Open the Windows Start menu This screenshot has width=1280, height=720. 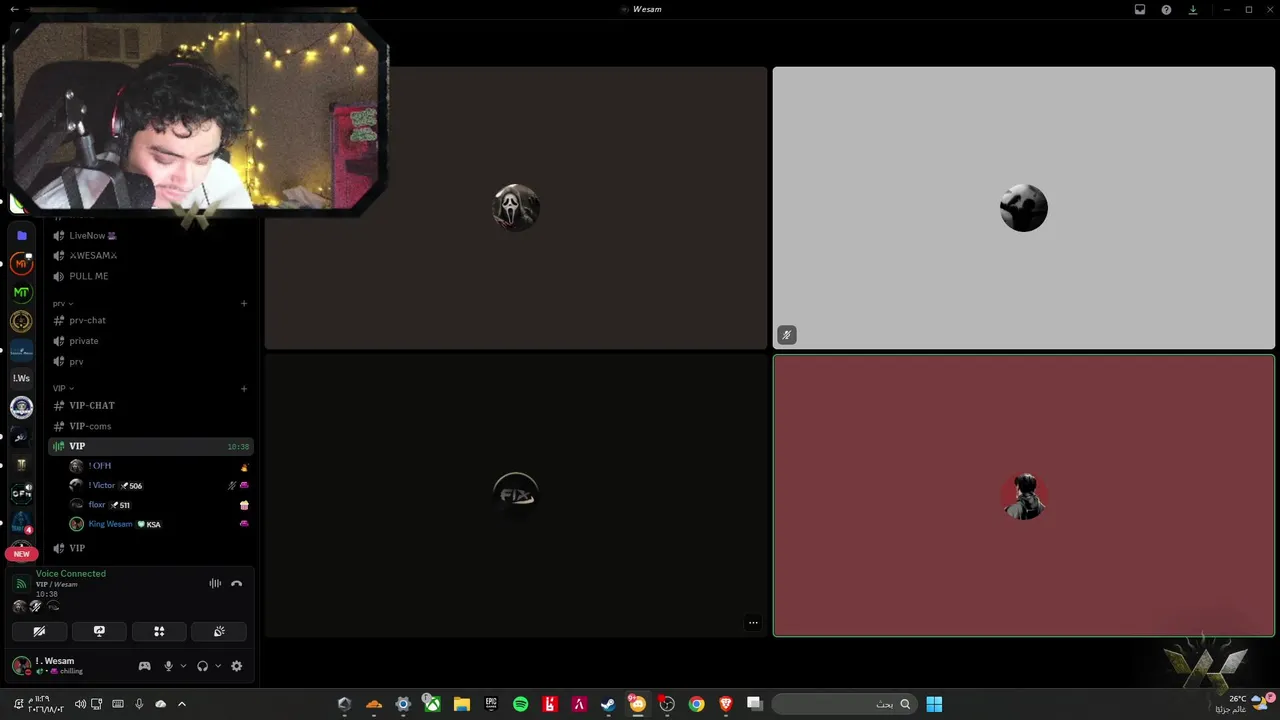pos(934,704)
